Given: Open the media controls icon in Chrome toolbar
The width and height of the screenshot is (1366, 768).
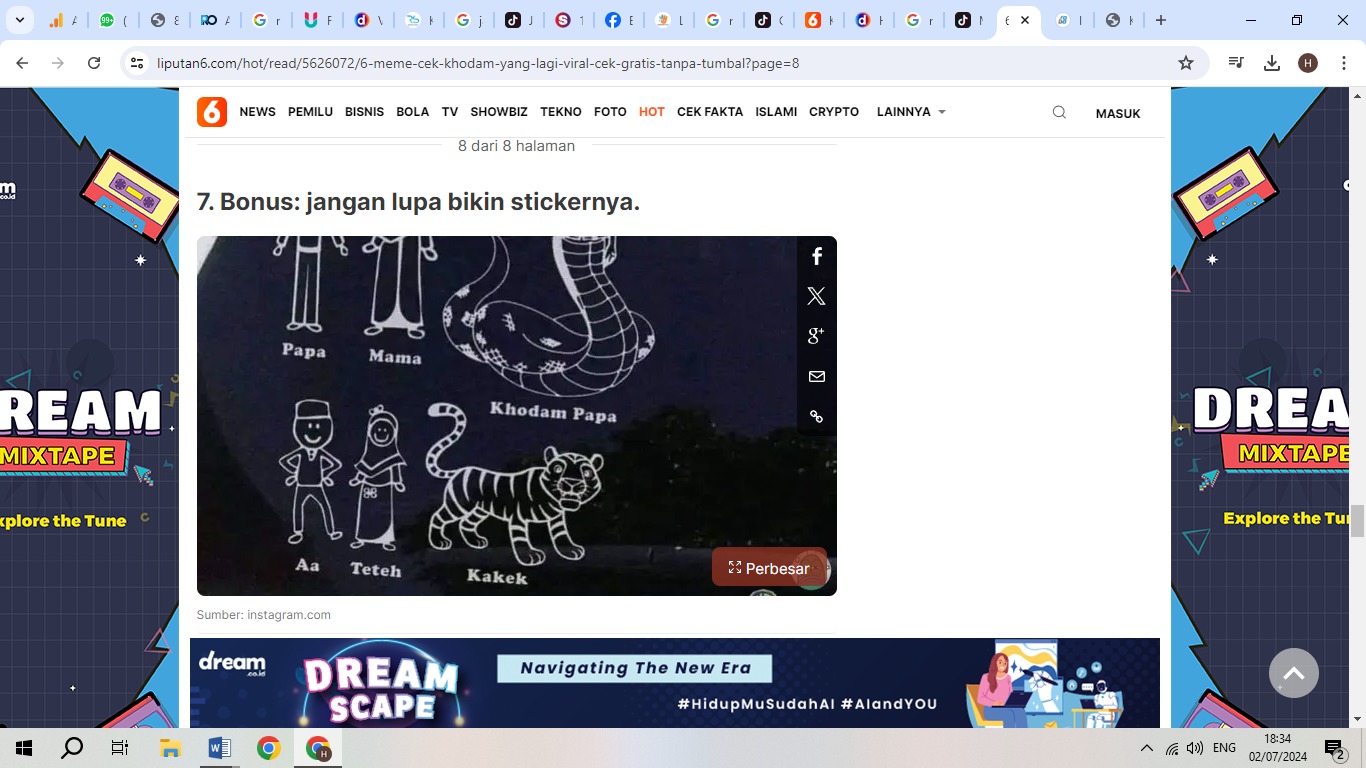Looking at the screenshot, I should [1235, 62].
